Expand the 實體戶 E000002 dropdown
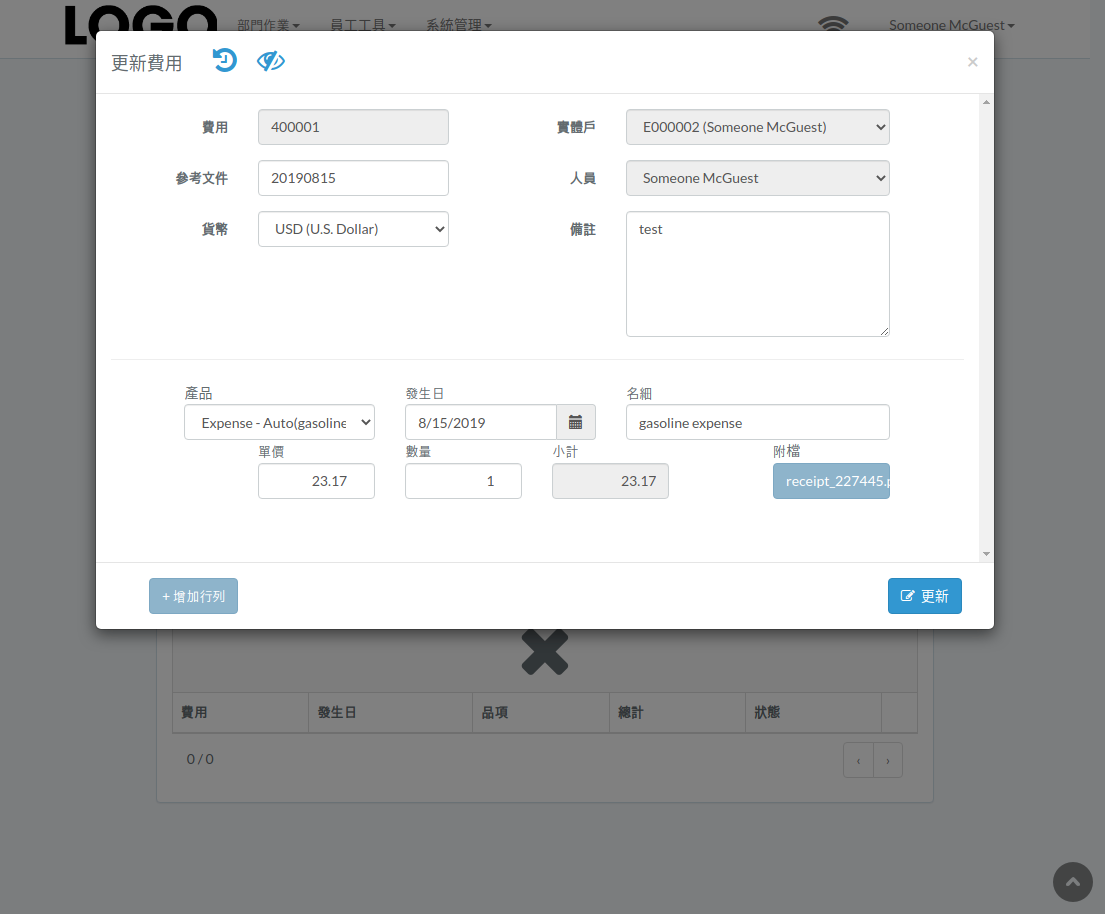The width and height of the screenshot is (1105, 914). pyautogui.click(x=758, y=127)
